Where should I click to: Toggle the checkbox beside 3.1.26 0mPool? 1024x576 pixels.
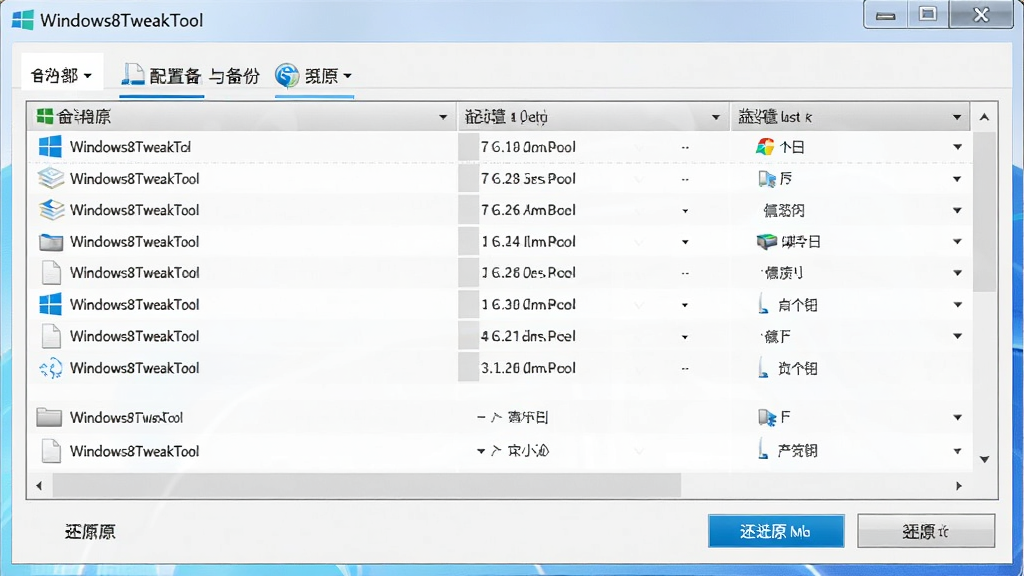pyautogui.click(x=468, y=368)
